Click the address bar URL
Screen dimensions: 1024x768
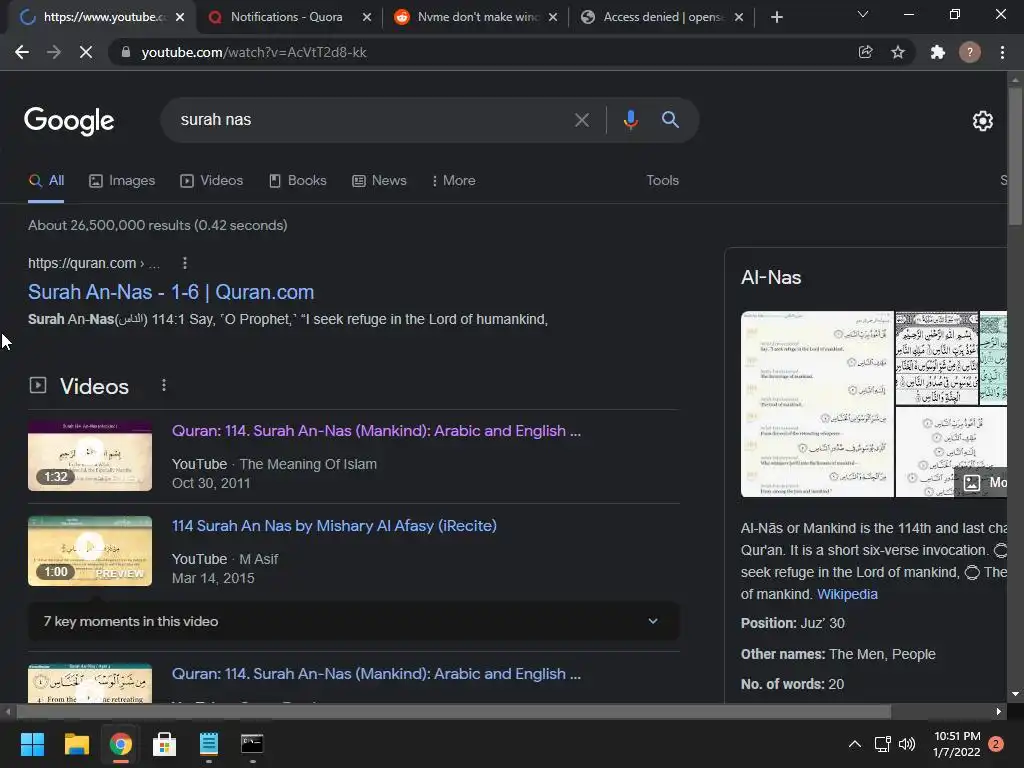(253, 52)
